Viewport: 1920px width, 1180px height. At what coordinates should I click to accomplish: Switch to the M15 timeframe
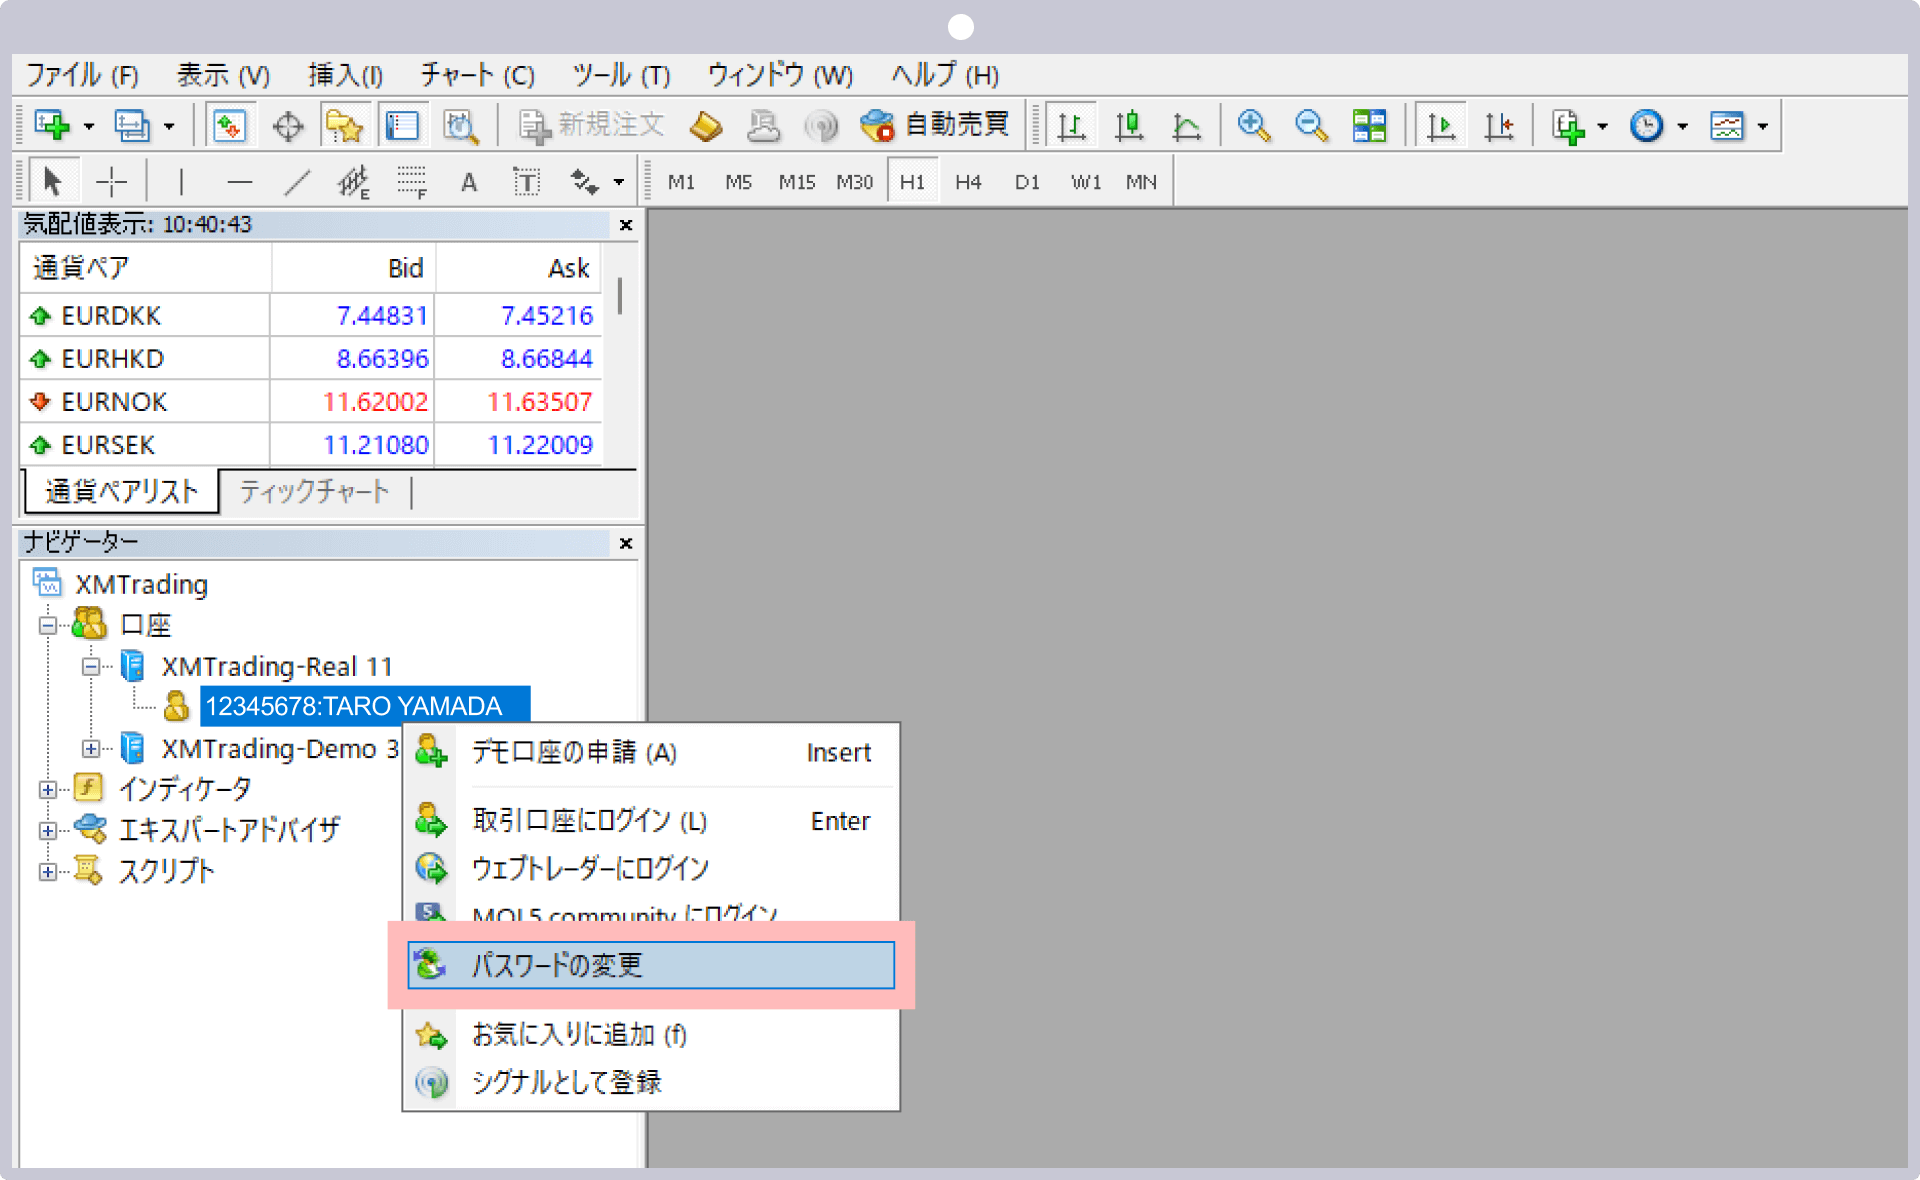click(797, 182)
